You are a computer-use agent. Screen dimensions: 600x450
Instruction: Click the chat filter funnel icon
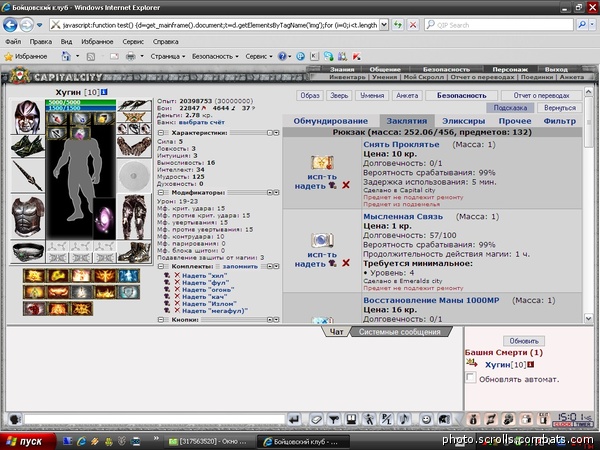coord(334,420)
